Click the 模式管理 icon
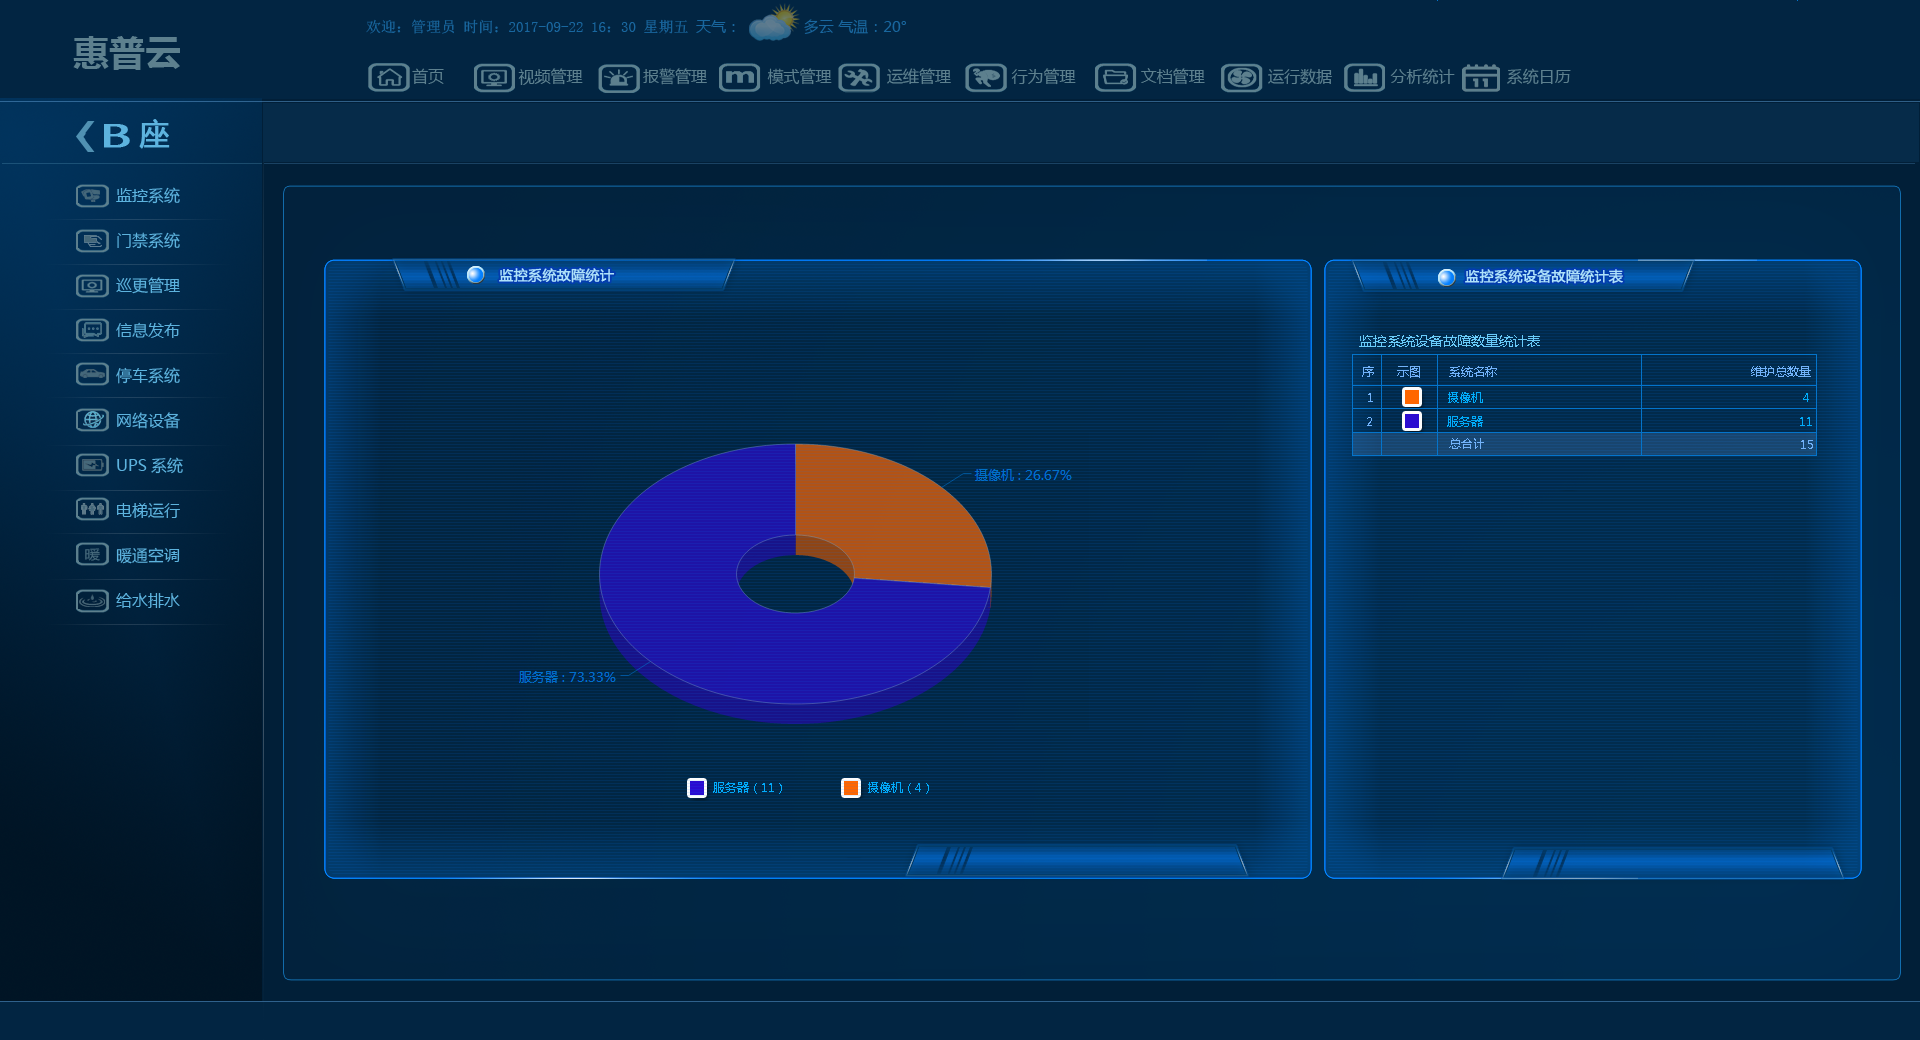 click(x=739, y=77)
